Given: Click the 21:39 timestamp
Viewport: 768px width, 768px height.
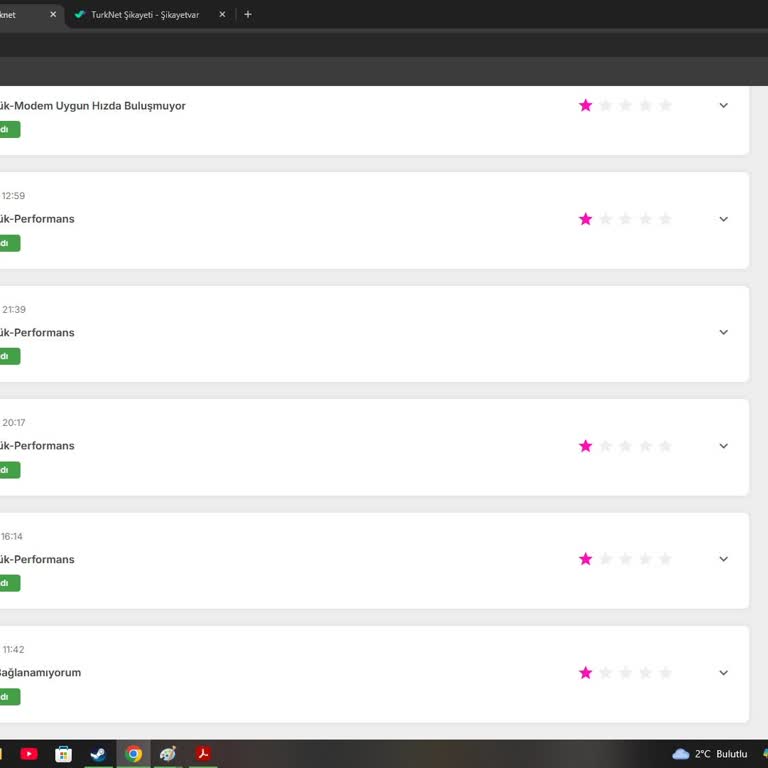Looking at the screenshot, I should [14, 310].
